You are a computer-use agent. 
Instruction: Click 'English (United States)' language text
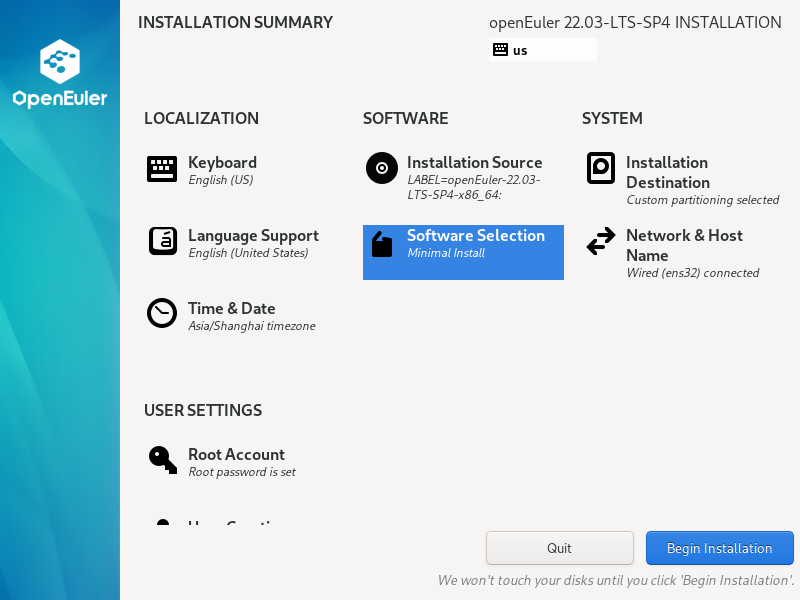tap(248, 253)
